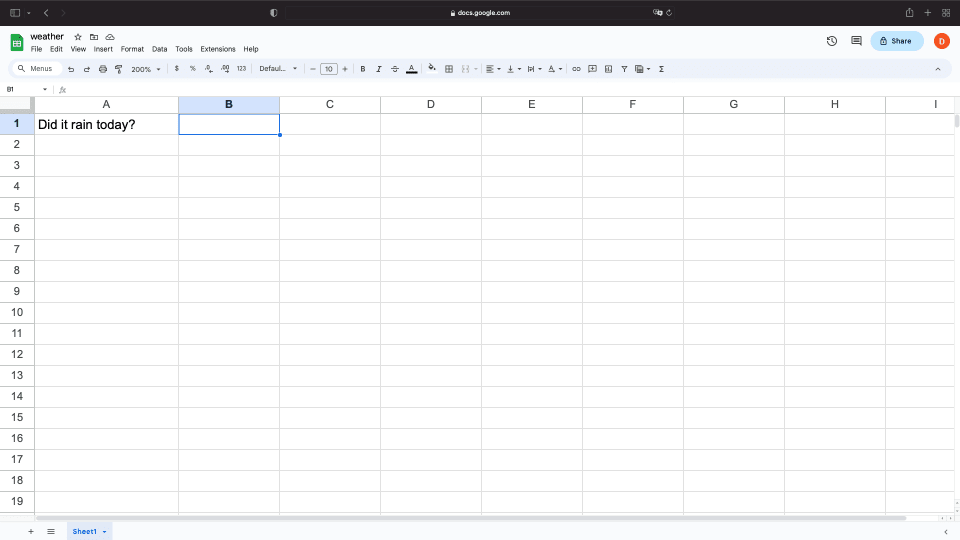
Task: Toggle strikethrough formatting
Action: (395, 69)
